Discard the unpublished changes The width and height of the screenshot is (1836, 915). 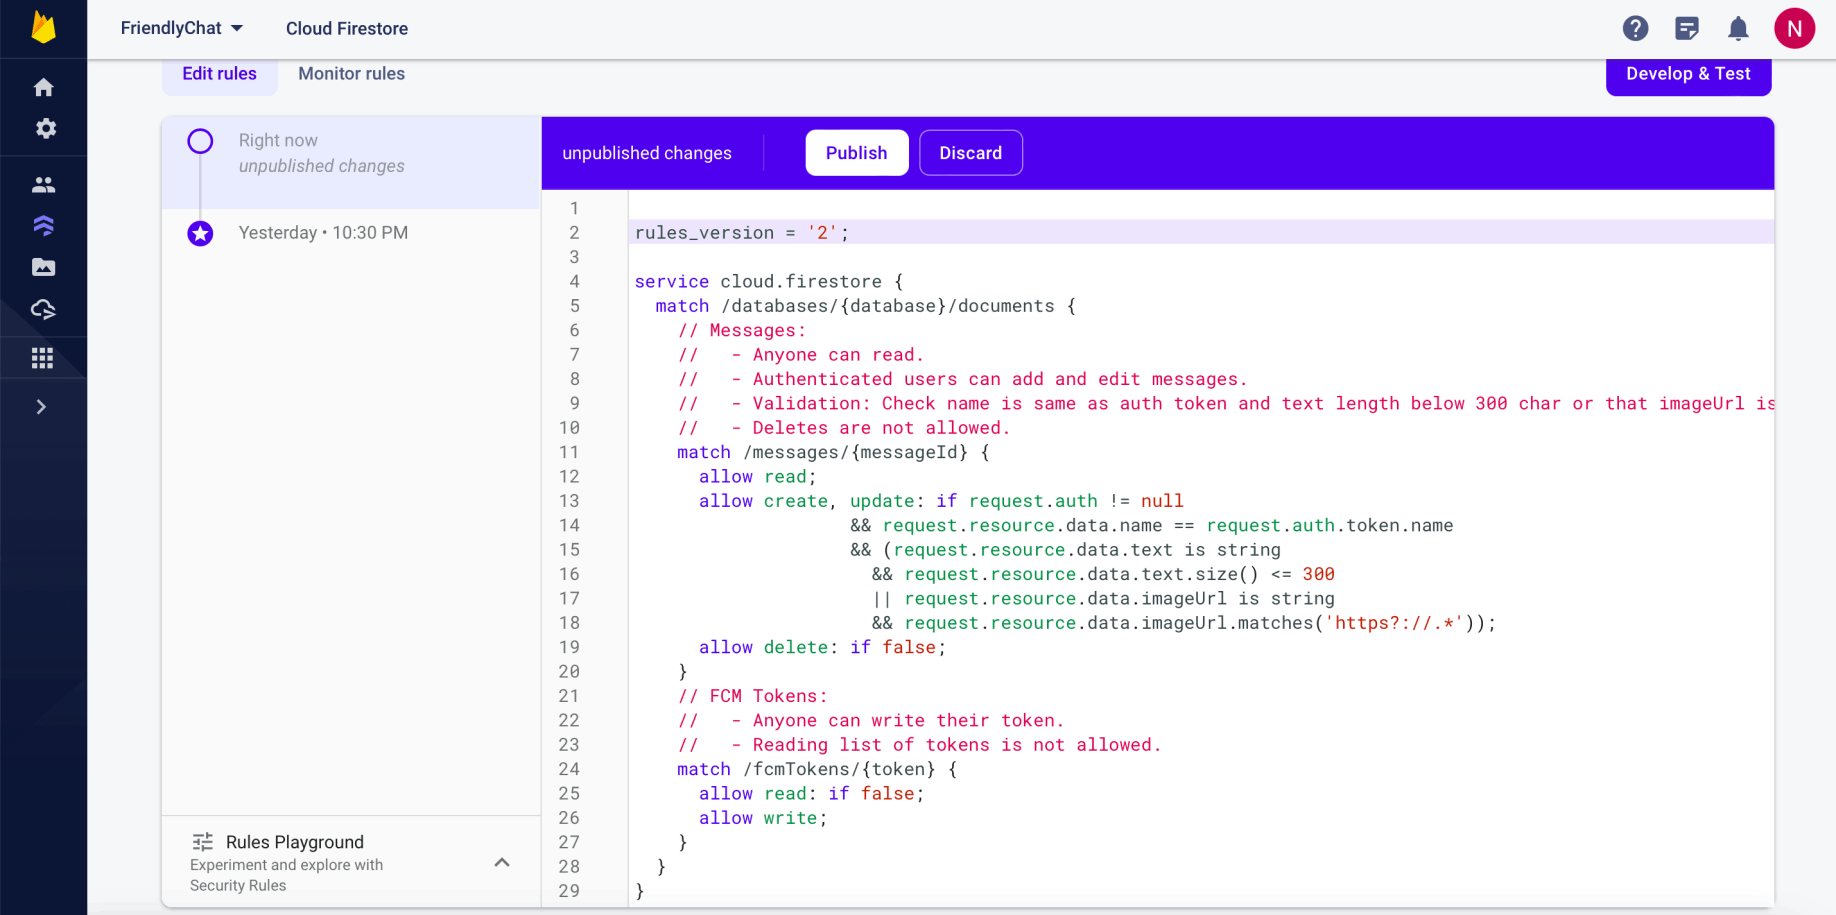(x=970, y=153)
